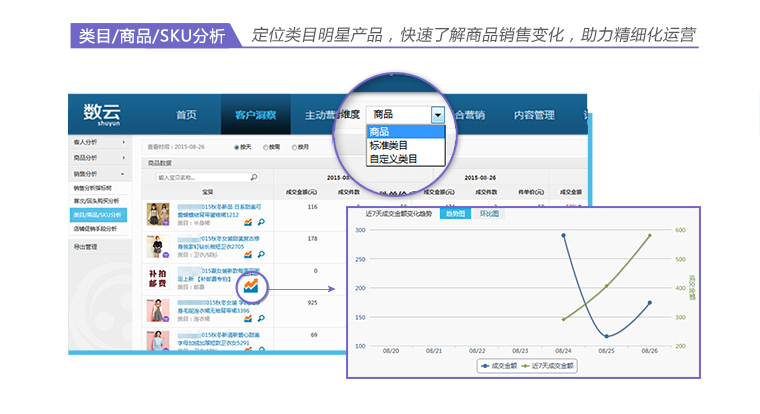Open 导出管理 in sidebar
The image size is (760, 414).
[x=85, y=247]
